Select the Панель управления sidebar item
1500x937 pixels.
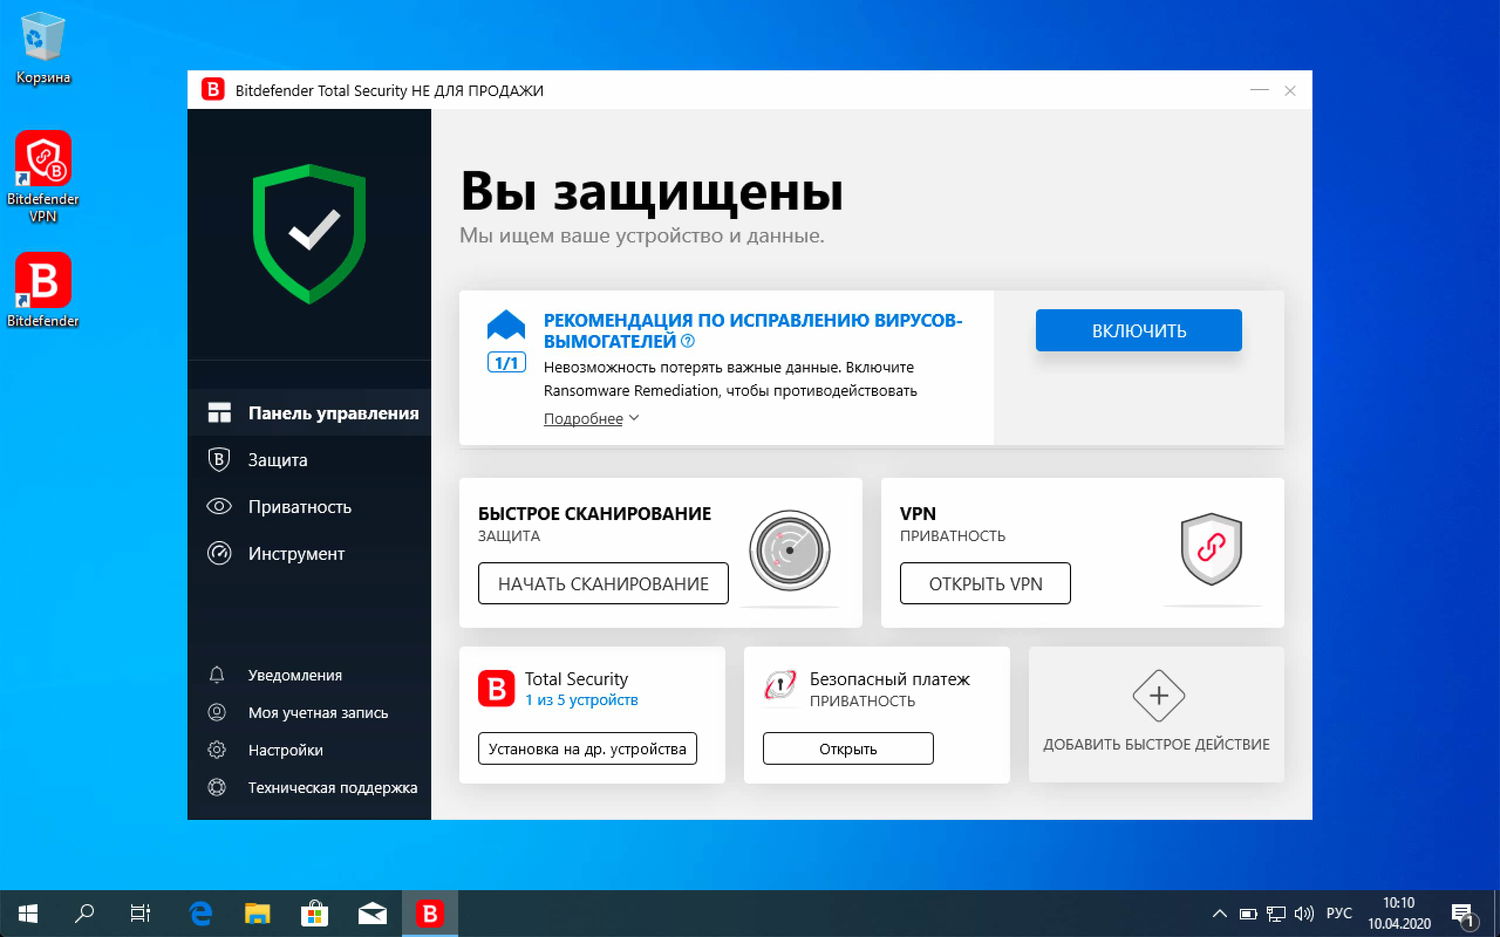pyautogui.click(x=332, y=412)
